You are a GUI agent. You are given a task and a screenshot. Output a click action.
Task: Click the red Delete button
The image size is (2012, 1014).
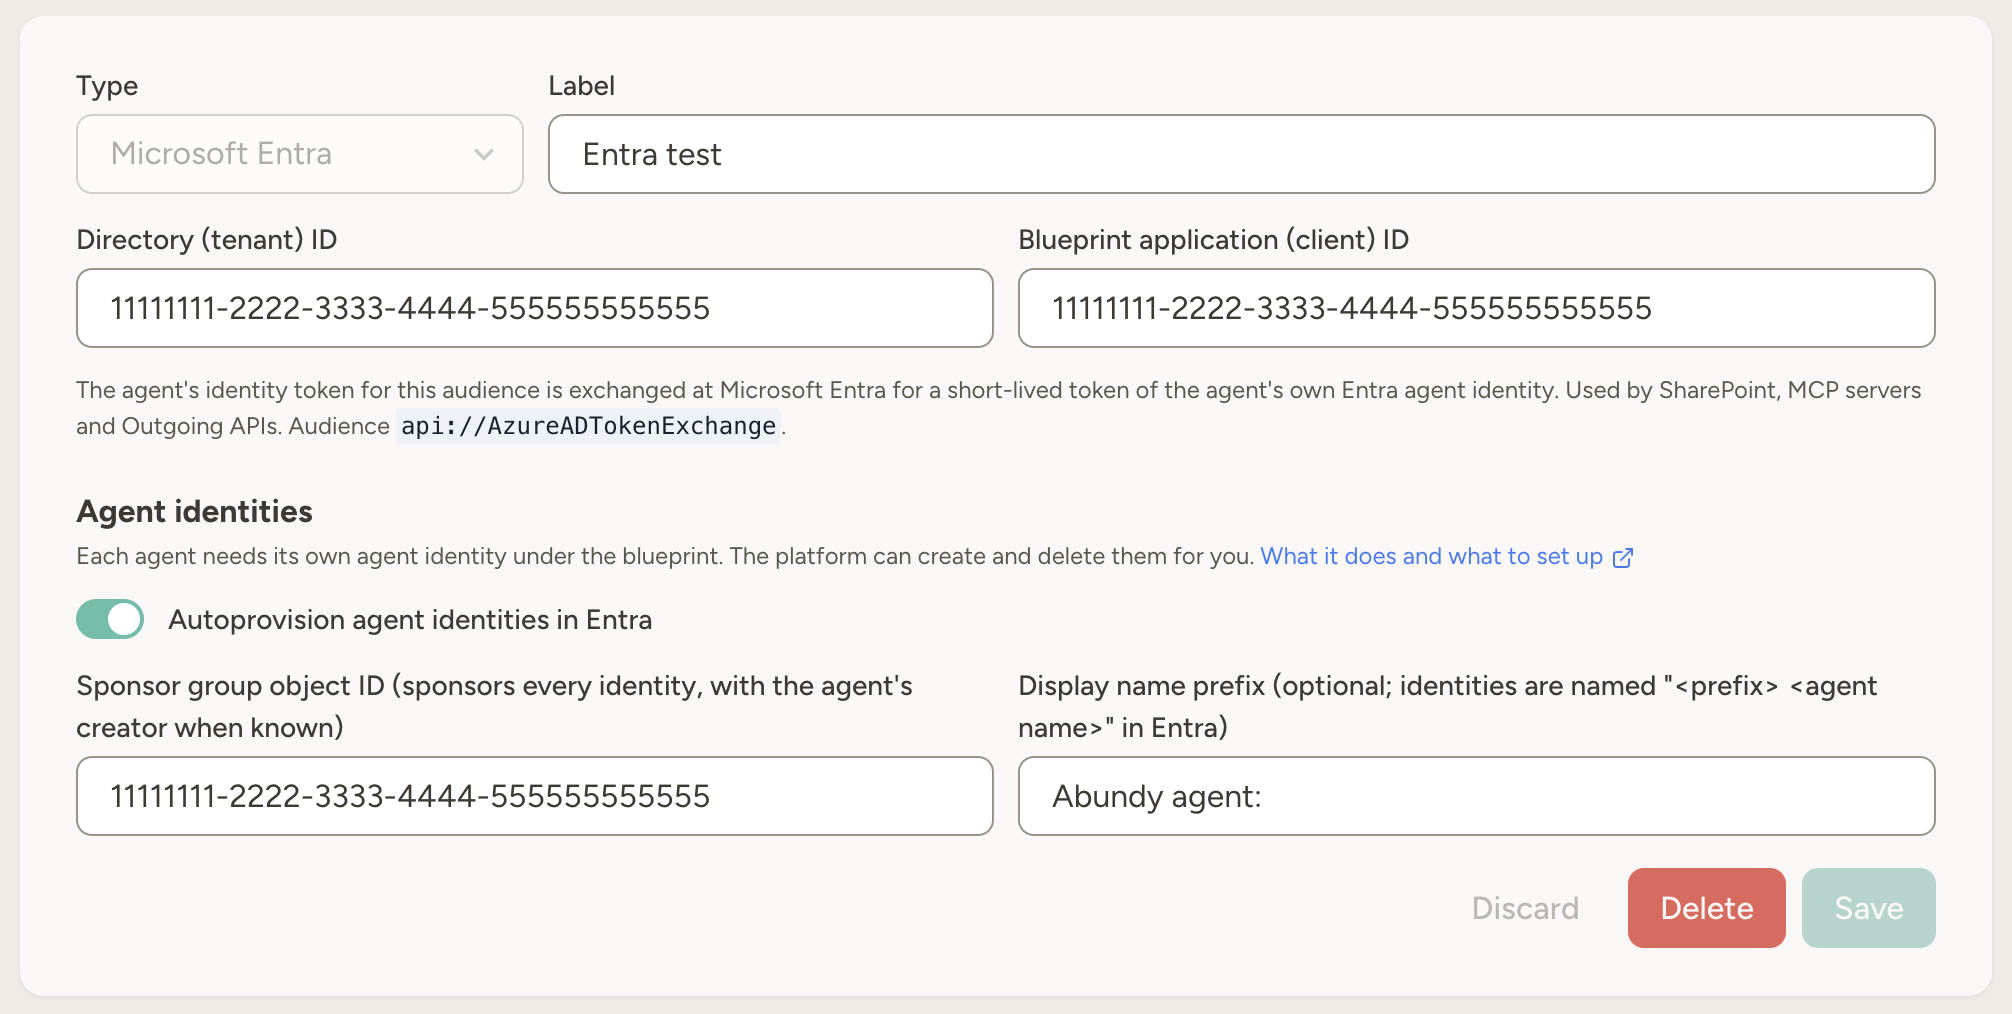1706,908
